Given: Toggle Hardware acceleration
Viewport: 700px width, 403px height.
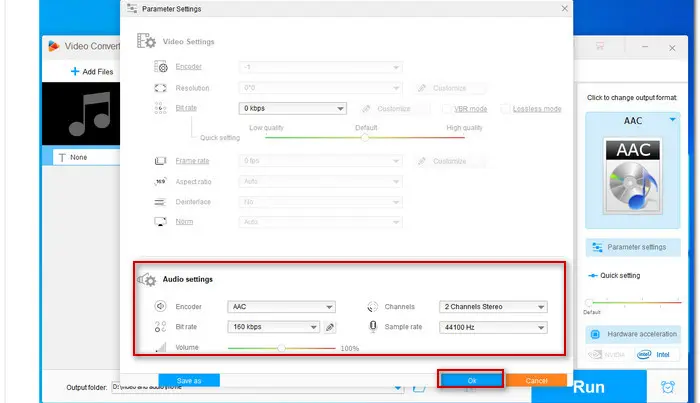Looking at the screenshot, I should click(633, 334).
